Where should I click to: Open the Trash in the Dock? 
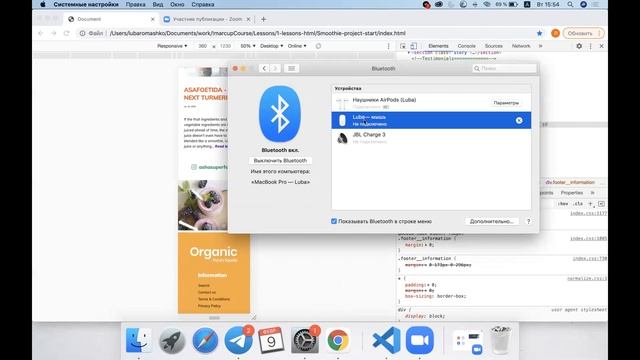click(501, 340)
